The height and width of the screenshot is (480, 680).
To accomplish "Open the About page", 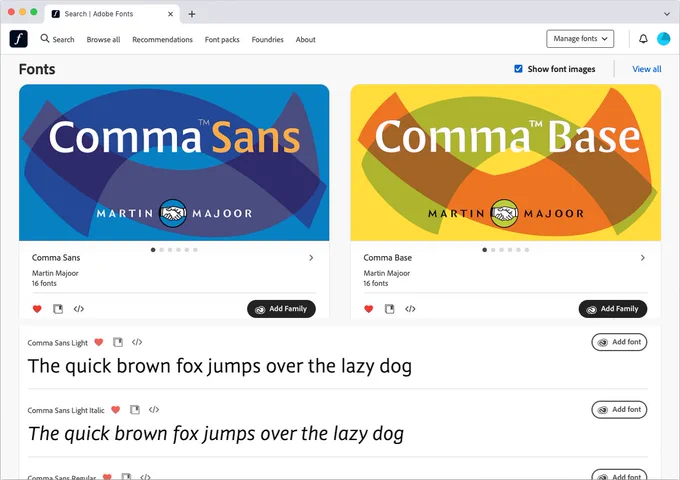I will coord(306,39).
